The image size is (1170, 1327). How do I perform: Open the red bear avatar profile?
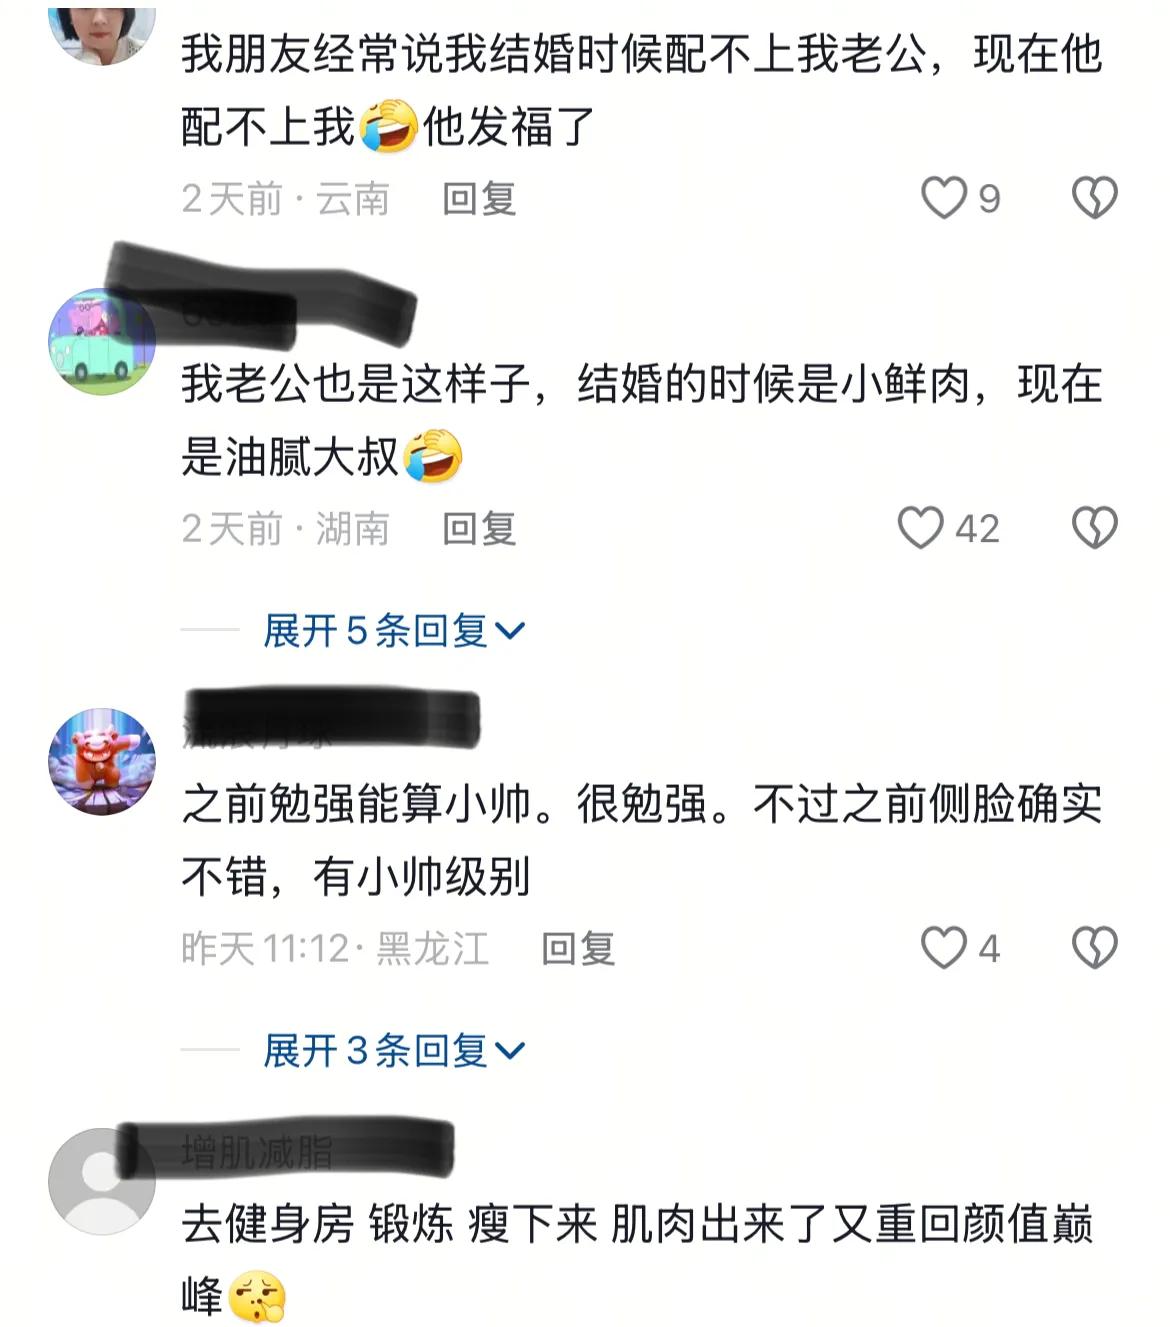[102, 762]
